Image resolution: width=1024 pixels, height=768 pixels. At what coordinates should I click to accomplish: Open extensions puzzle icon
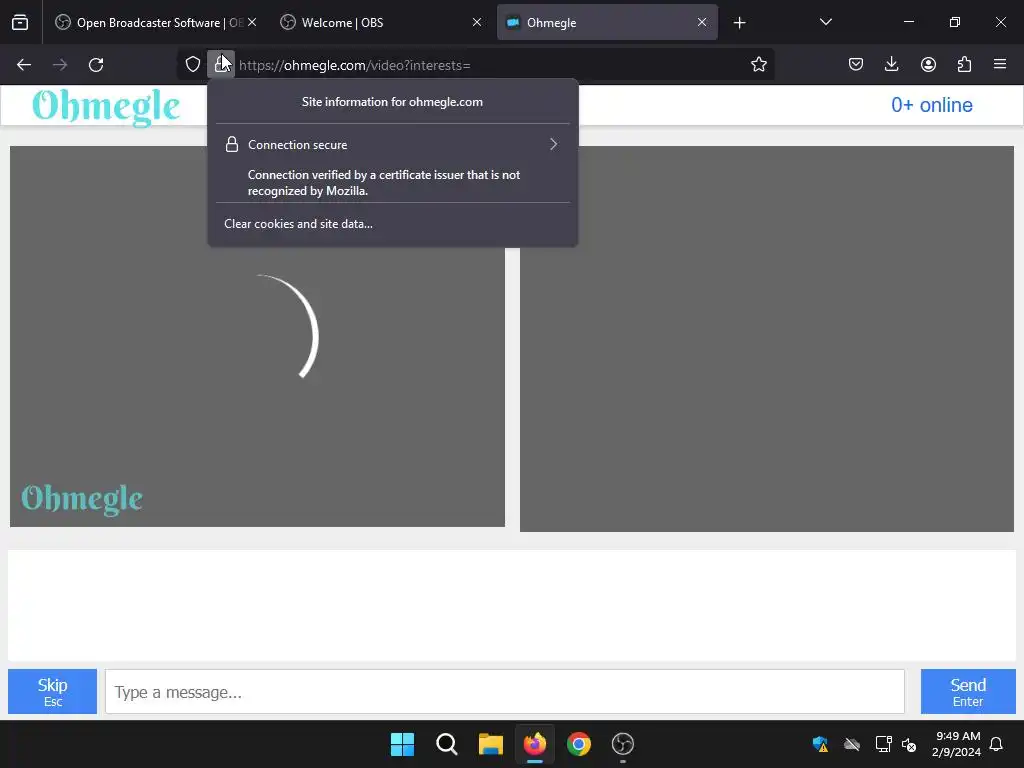point(964,65)
